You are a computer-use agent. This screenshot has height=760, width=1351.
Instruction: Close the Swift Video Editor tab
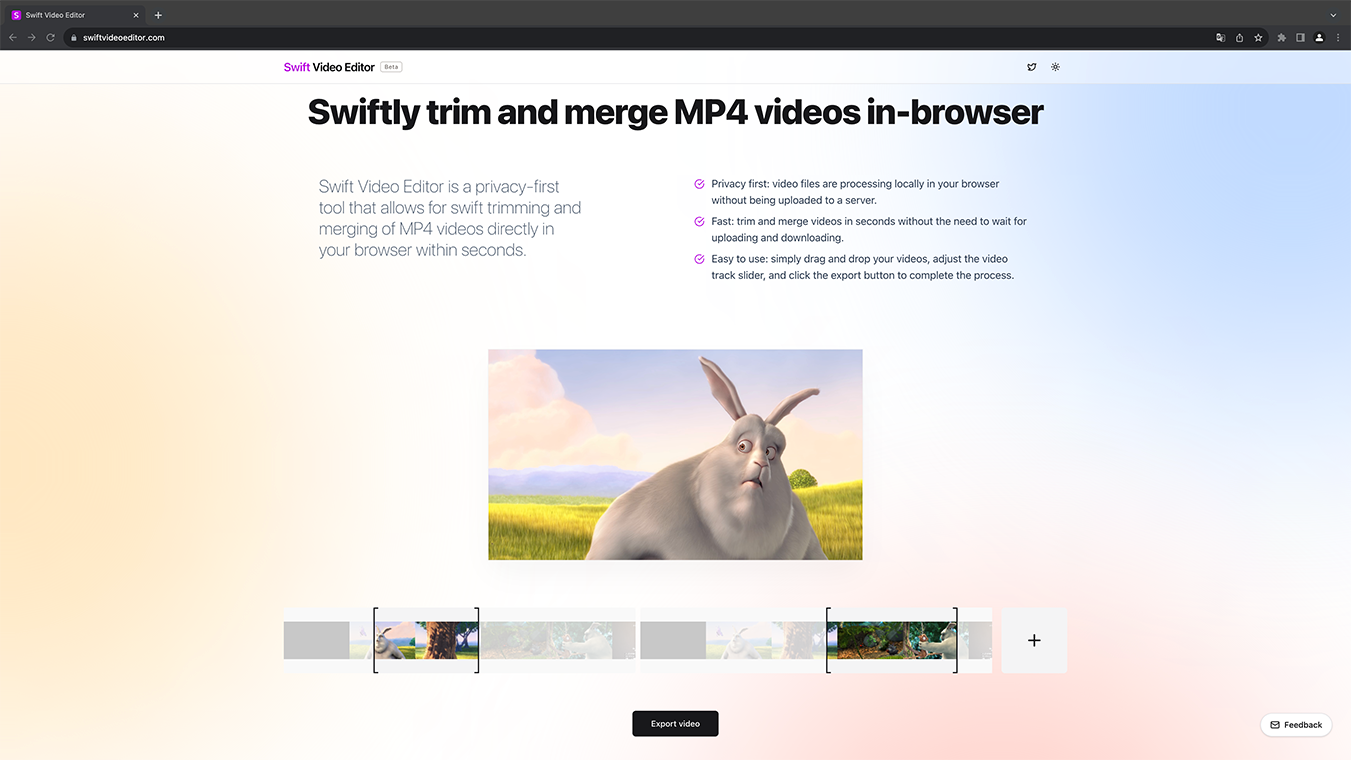coord(136,15)
